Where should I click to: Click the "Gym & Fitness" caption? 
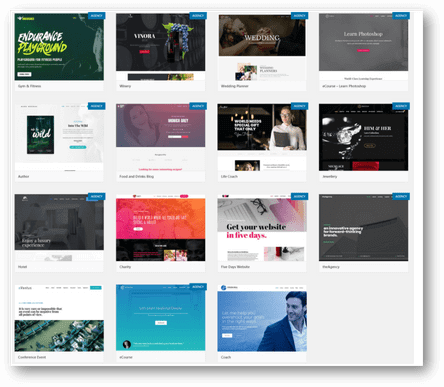tap(29, 86)
